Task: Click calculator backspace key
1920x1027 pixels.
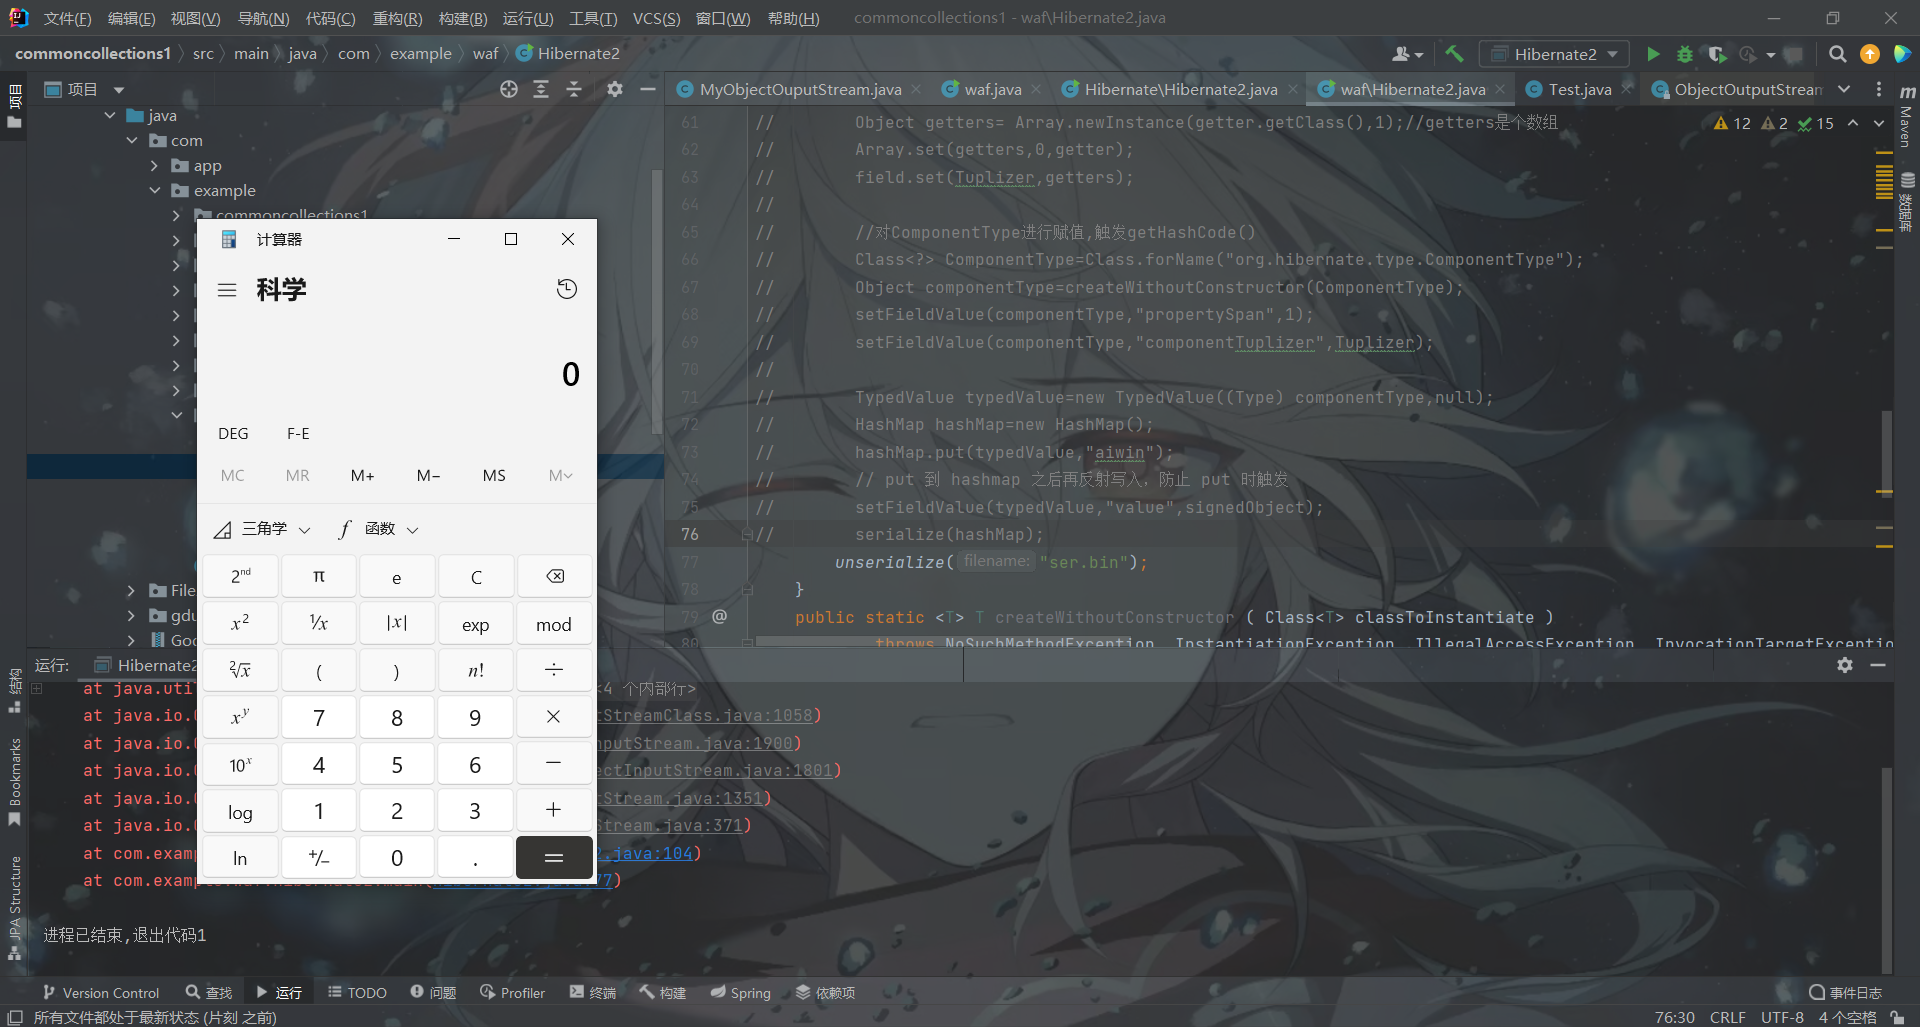Action: (555, 576)
